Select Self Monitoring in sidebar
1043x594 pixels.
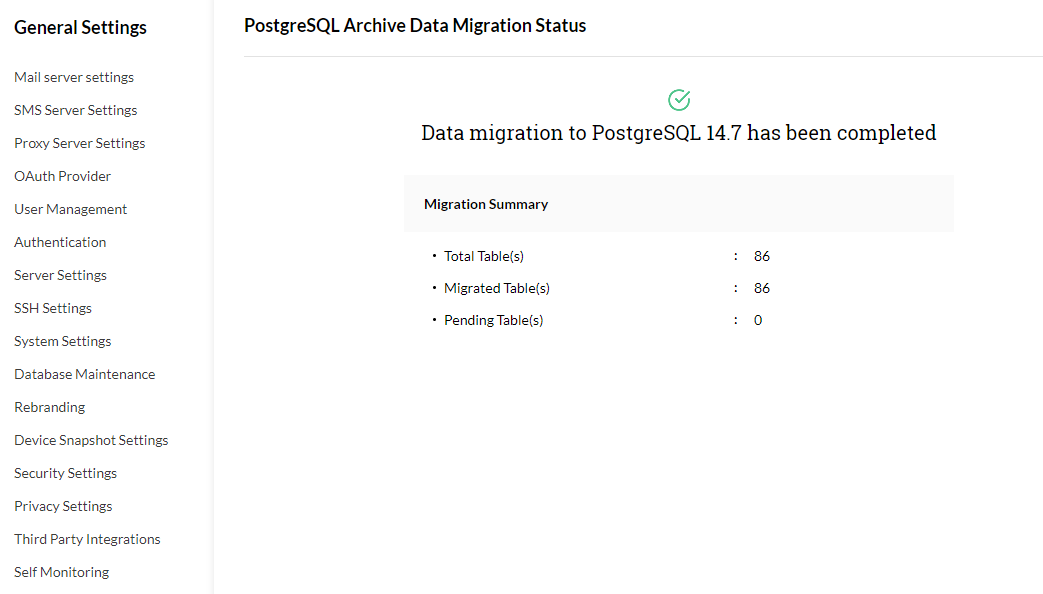62,572
